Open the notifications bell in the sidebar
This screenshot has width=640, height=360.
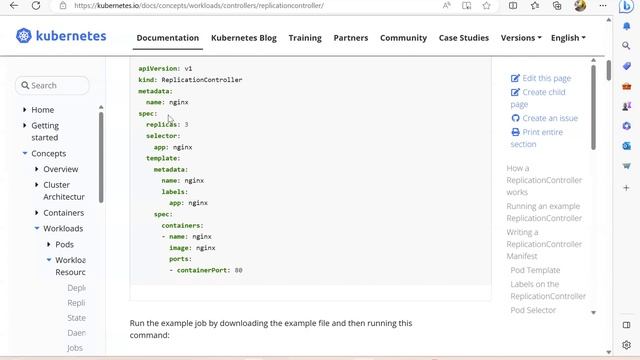(x=627, y=27)
